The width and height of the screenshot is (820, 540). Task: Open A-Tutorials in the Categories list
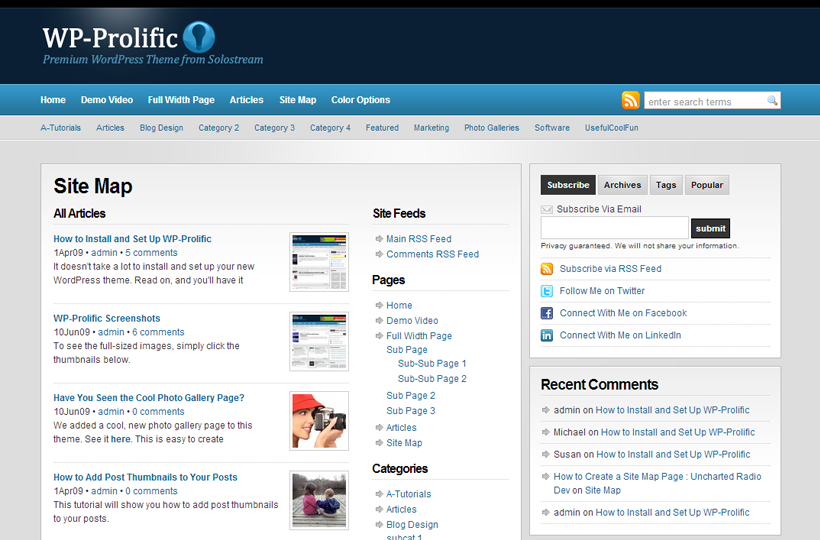(408, 494)
